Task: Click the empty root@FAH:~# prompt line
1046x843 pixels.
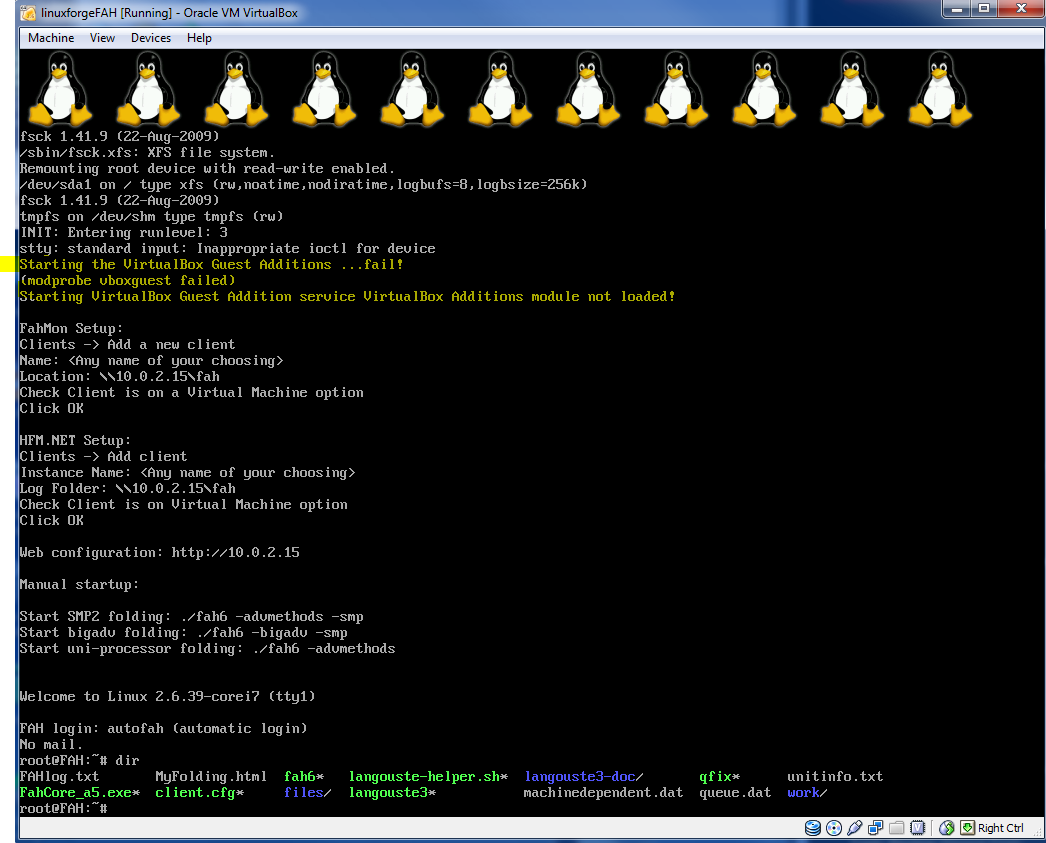Action: click(63, 808)
